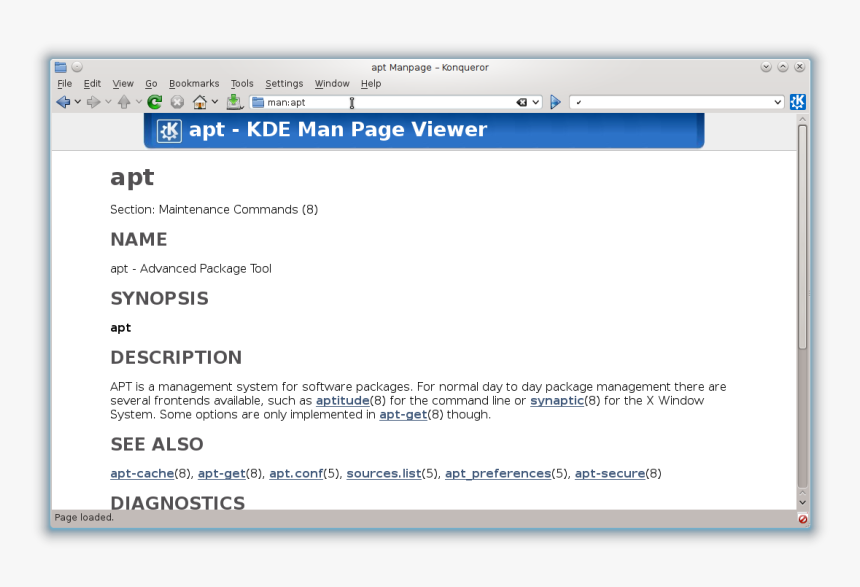Viewport: 860px width, 587px height.
Task: Click the red blocked icon in status bar
Action: (x=803, y=518)
